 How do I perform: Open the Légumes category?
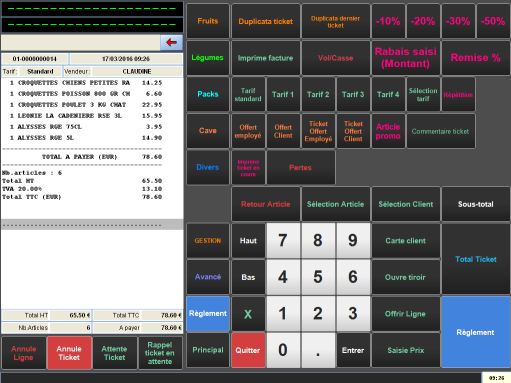tap(208, 58)
